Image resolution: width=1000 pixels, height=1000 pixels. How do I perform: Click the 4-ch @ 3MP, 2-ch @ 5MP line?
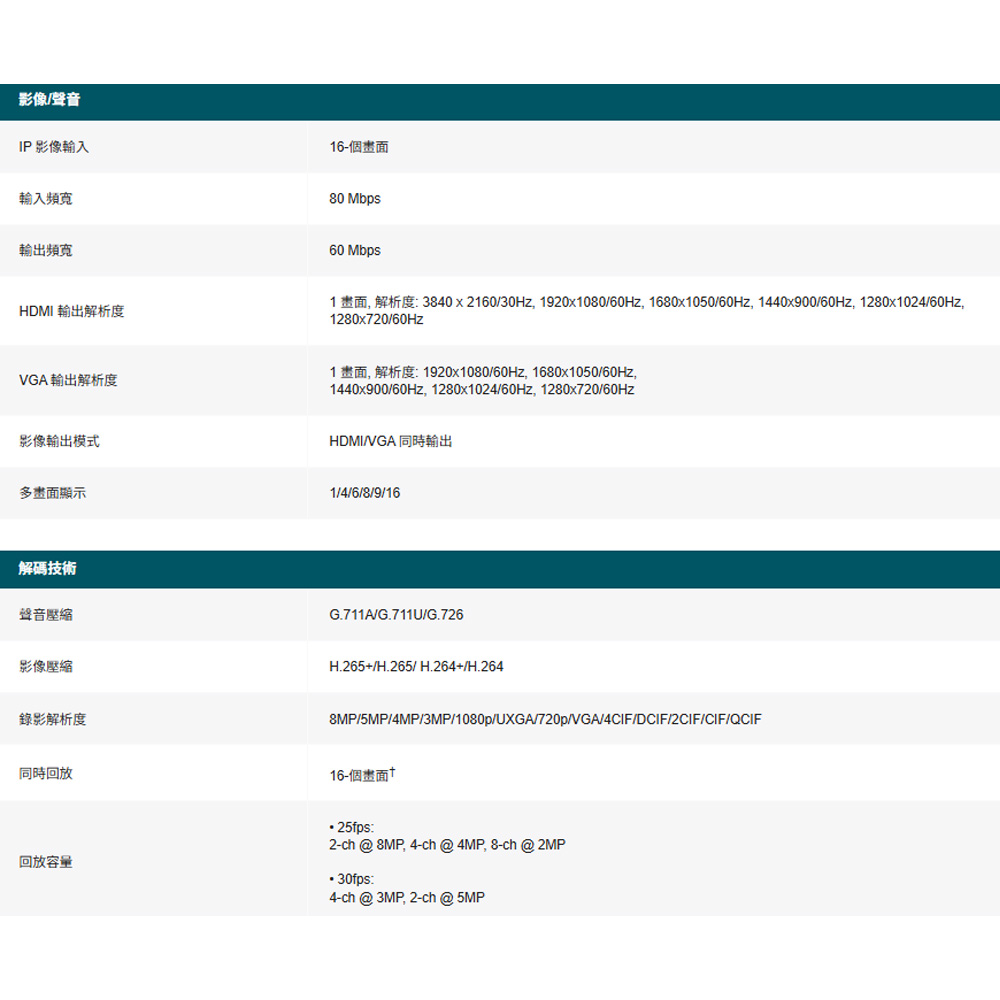[407, 898]
